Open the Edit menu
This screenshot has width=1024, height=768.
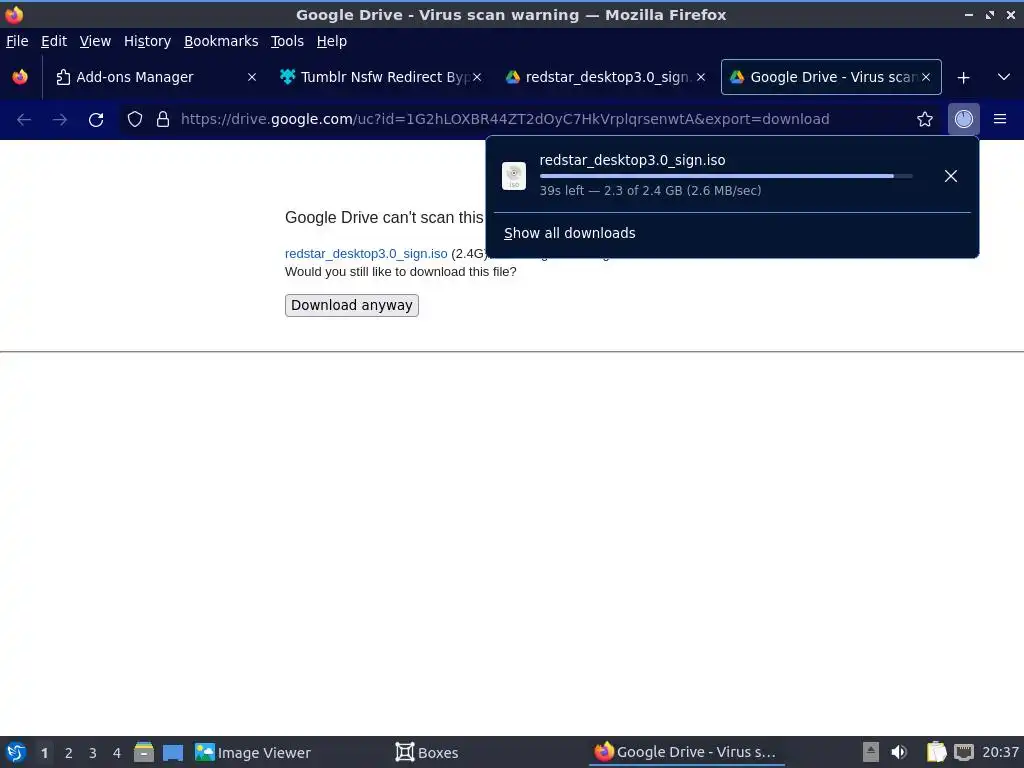point(54,41)
